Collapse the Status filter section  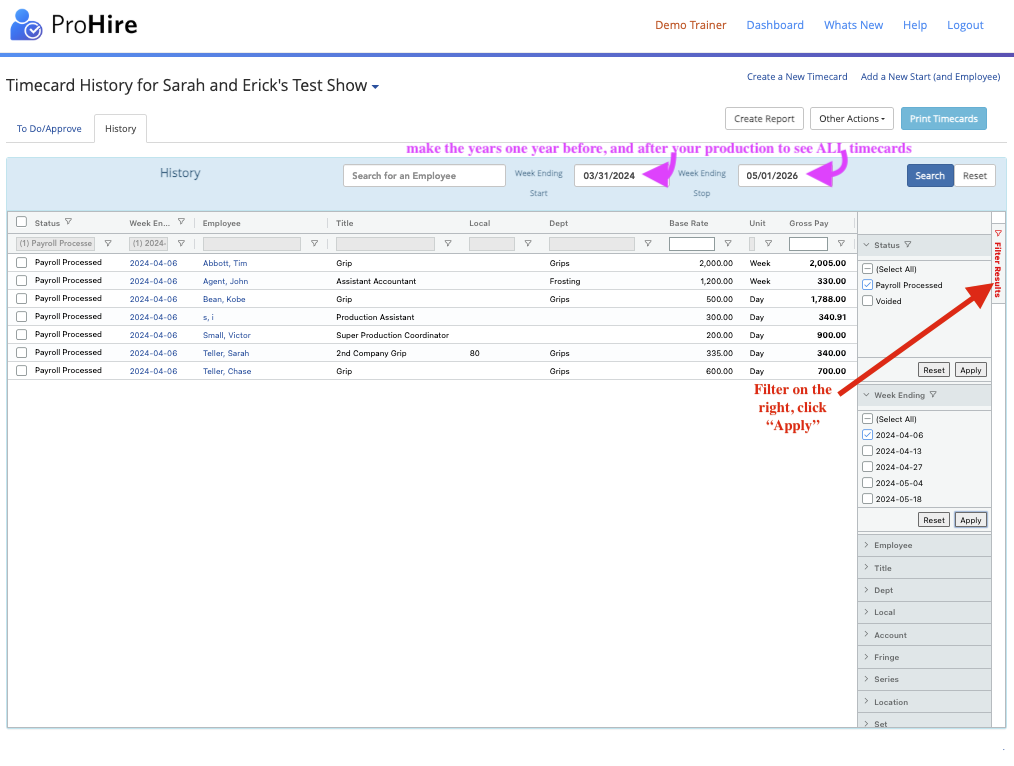(867, 245)
